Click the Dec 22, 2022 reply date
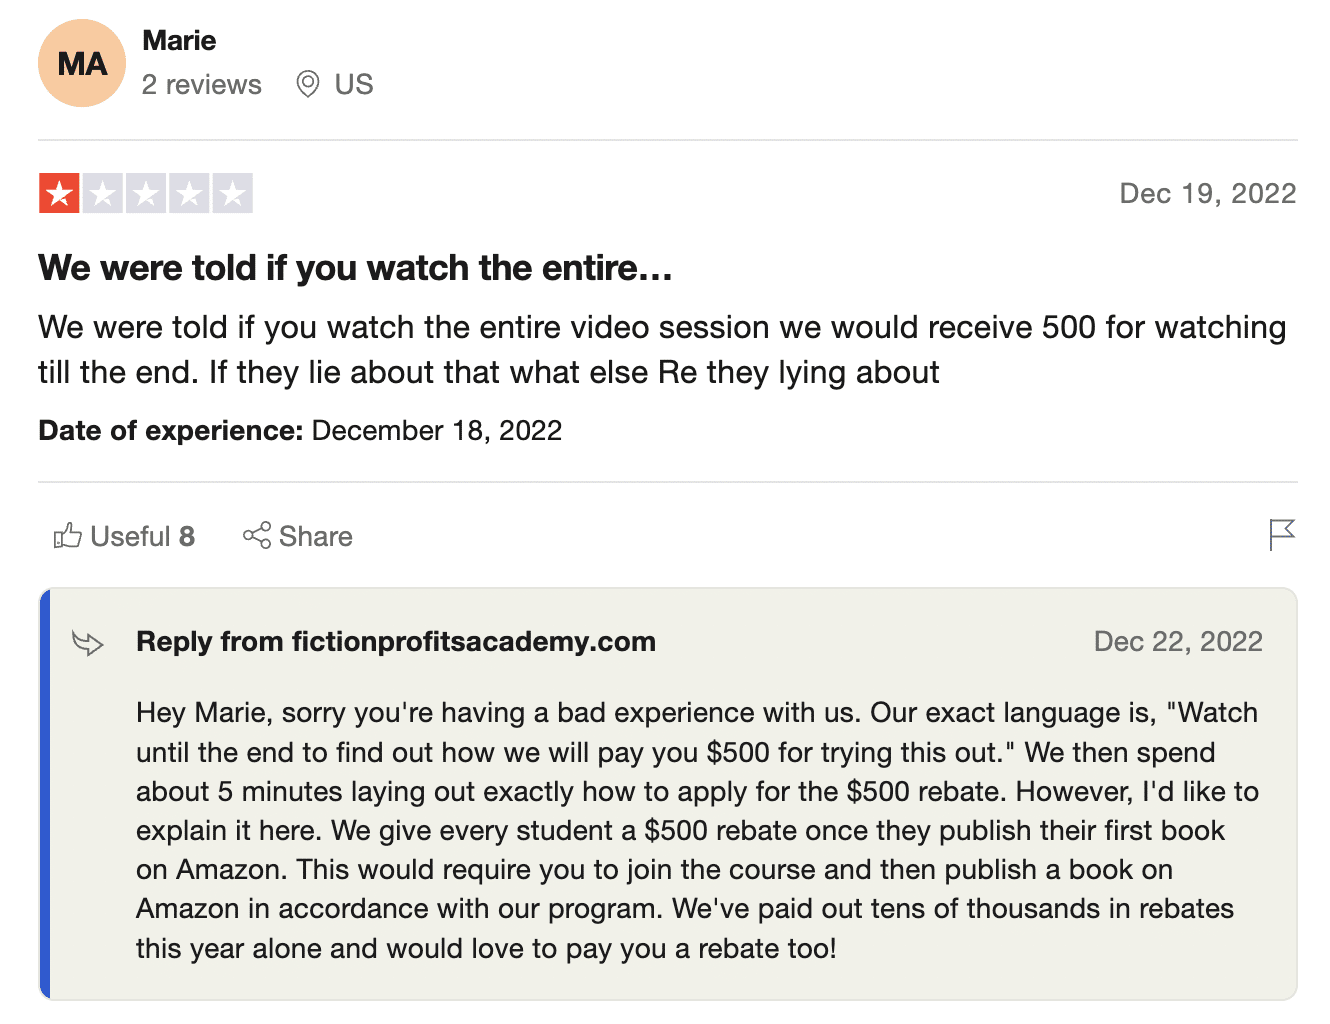Viewport: 1330px width, 1024px height. pyautogui.click(x=1178, y=642)
